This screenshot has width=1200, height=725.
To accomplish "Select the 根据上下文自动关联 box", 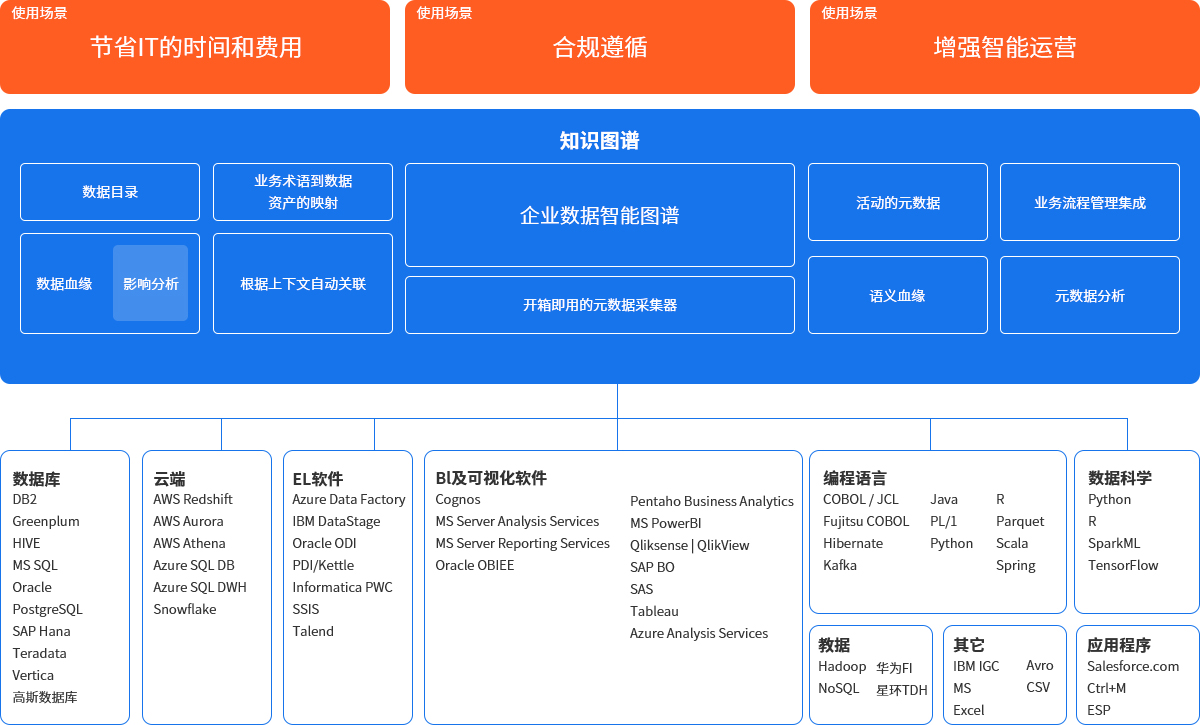I will (303, 283).
